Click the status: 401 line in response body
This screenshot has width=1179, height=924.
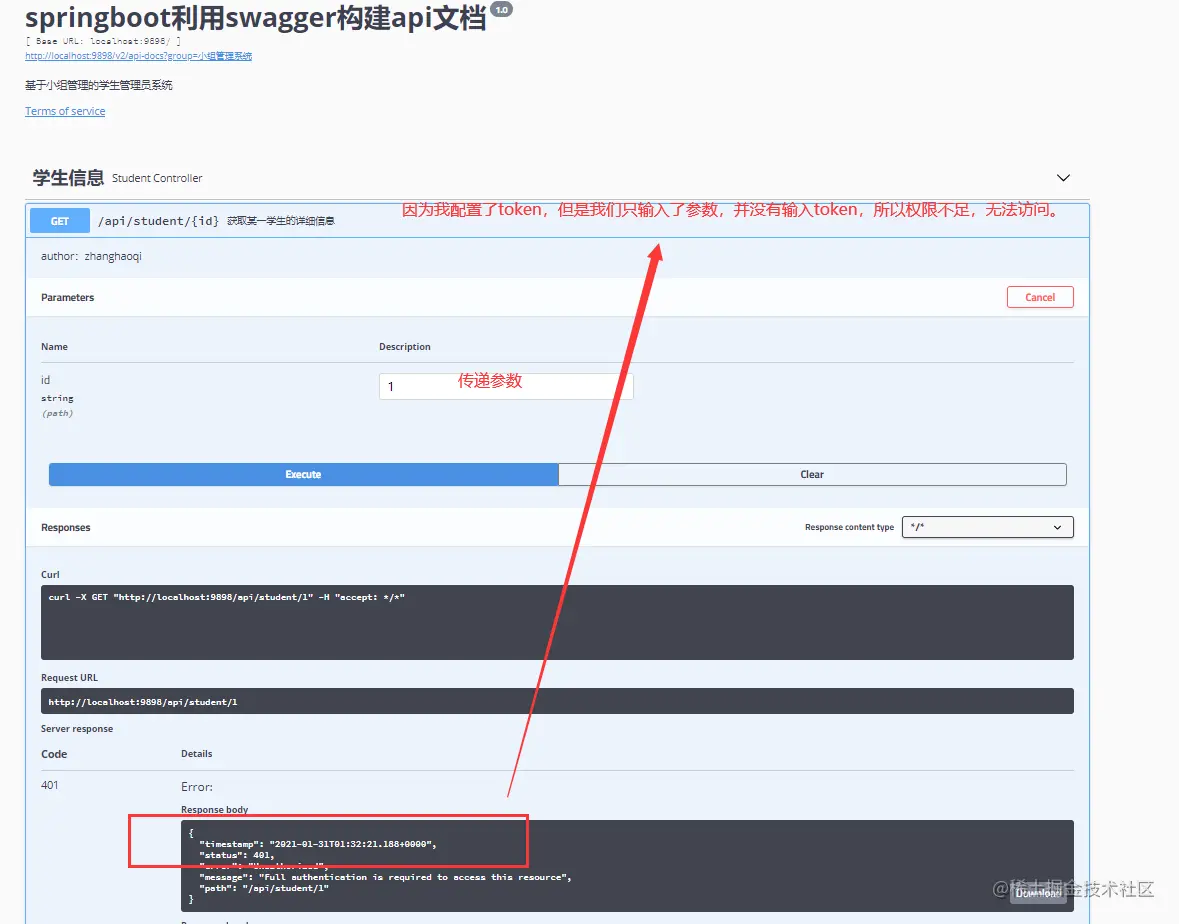tap(237, 855)
